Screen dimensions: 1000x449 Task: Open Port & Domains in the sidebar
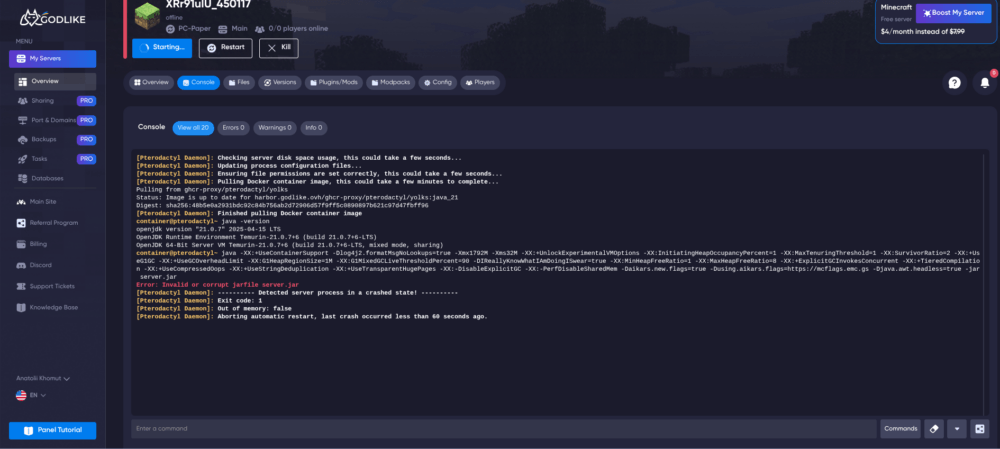pyautogui.click(x=54, y=120)
